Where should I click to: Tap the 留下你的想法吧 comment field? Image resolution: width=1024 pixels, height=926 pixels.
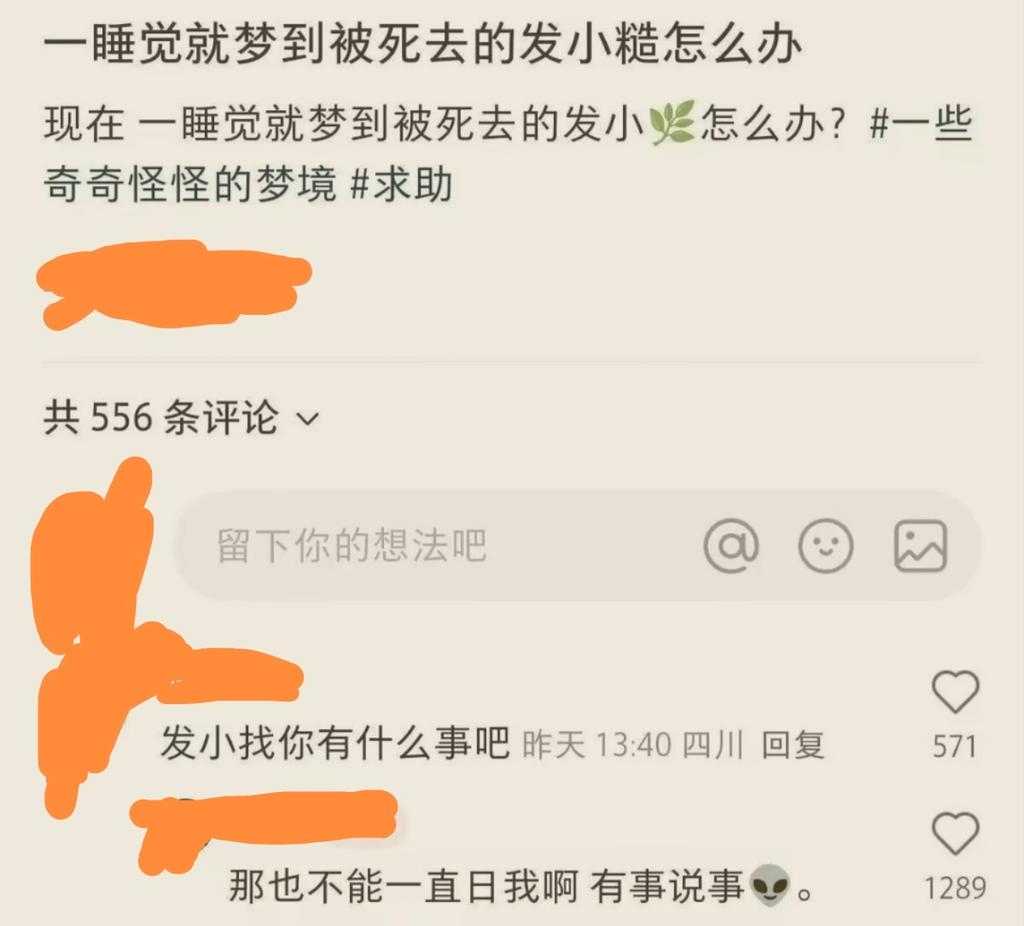click(x=577, y=546)
